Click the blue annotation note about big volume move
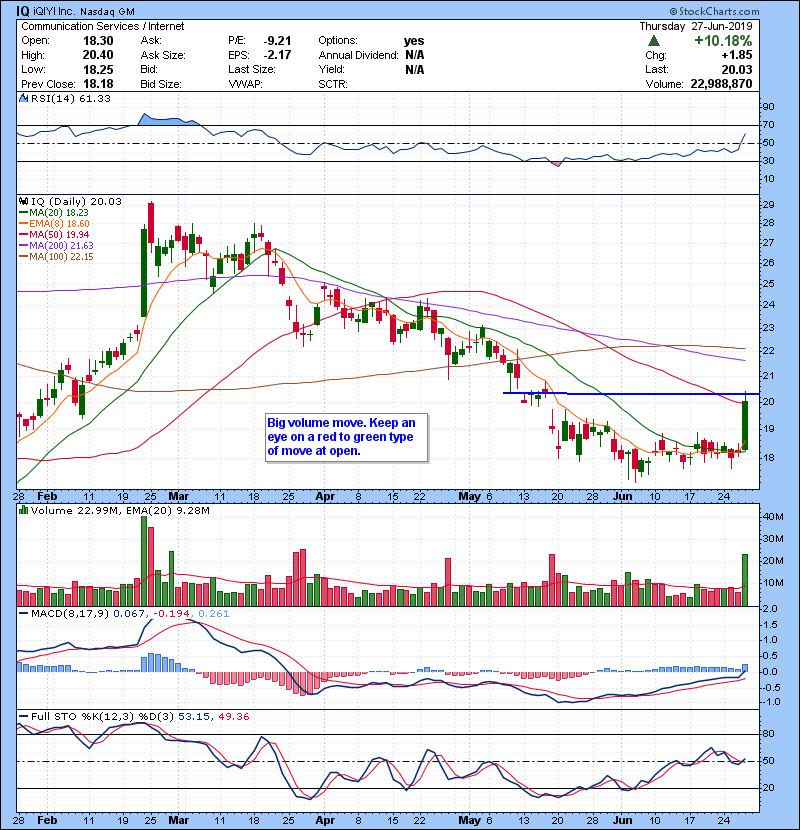Screen dimensions: 800x830 (x=346, y=437)
